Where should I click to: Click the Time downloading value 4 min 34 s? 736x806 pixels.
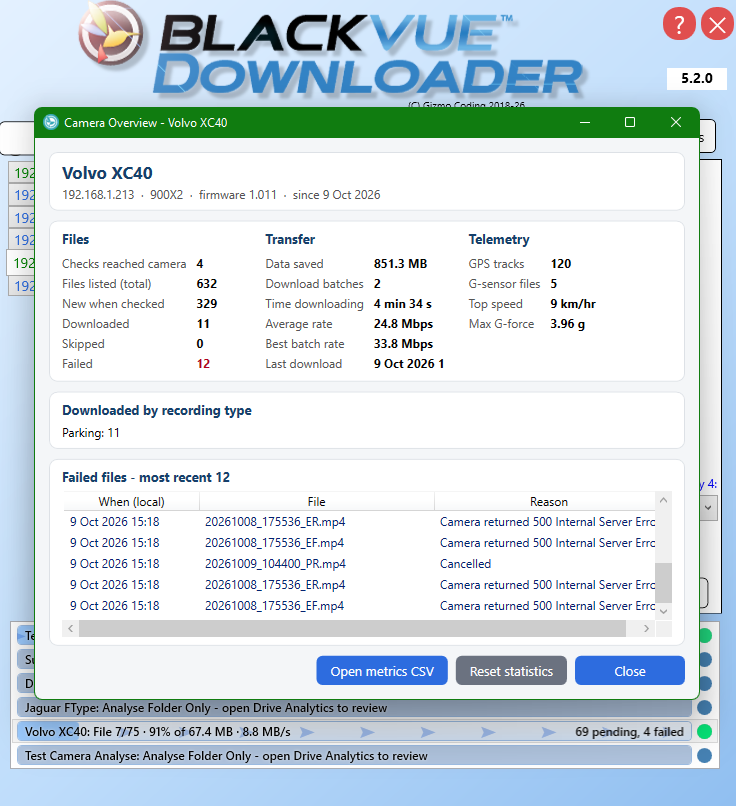(x=402, y=304)
